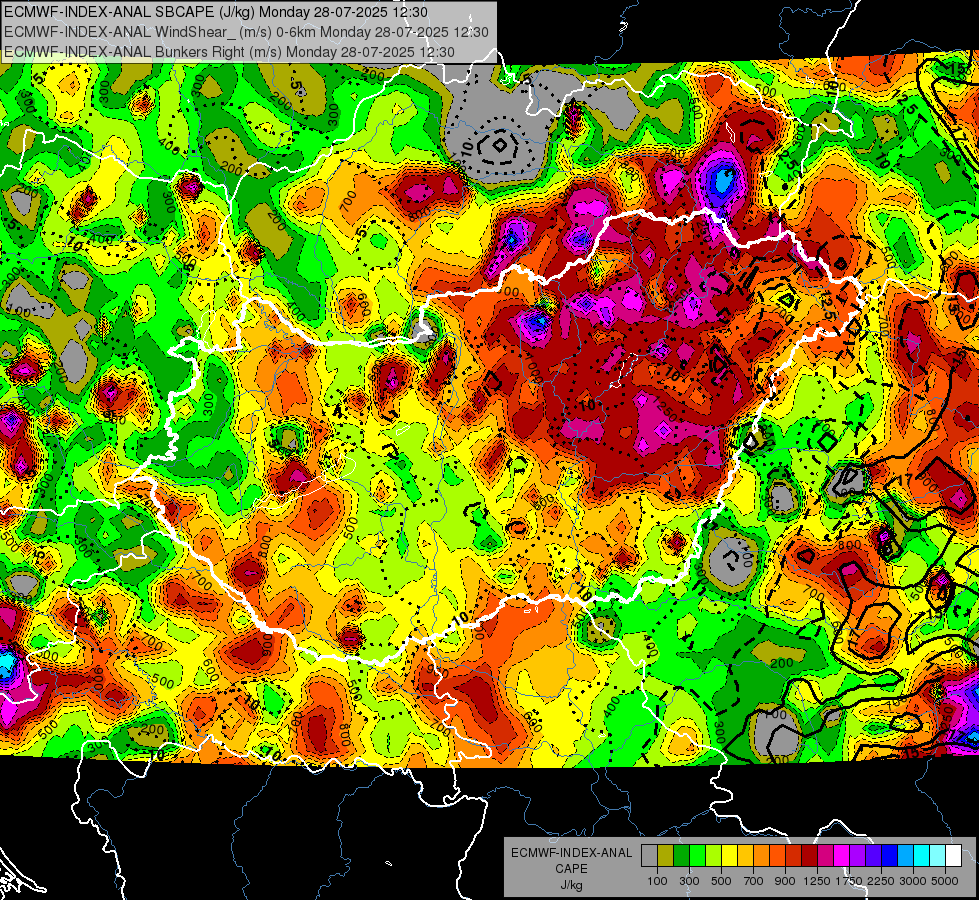Click the 500 legend tick label
The width and height of the screenshot is (979, 900).
click(721, 881)
